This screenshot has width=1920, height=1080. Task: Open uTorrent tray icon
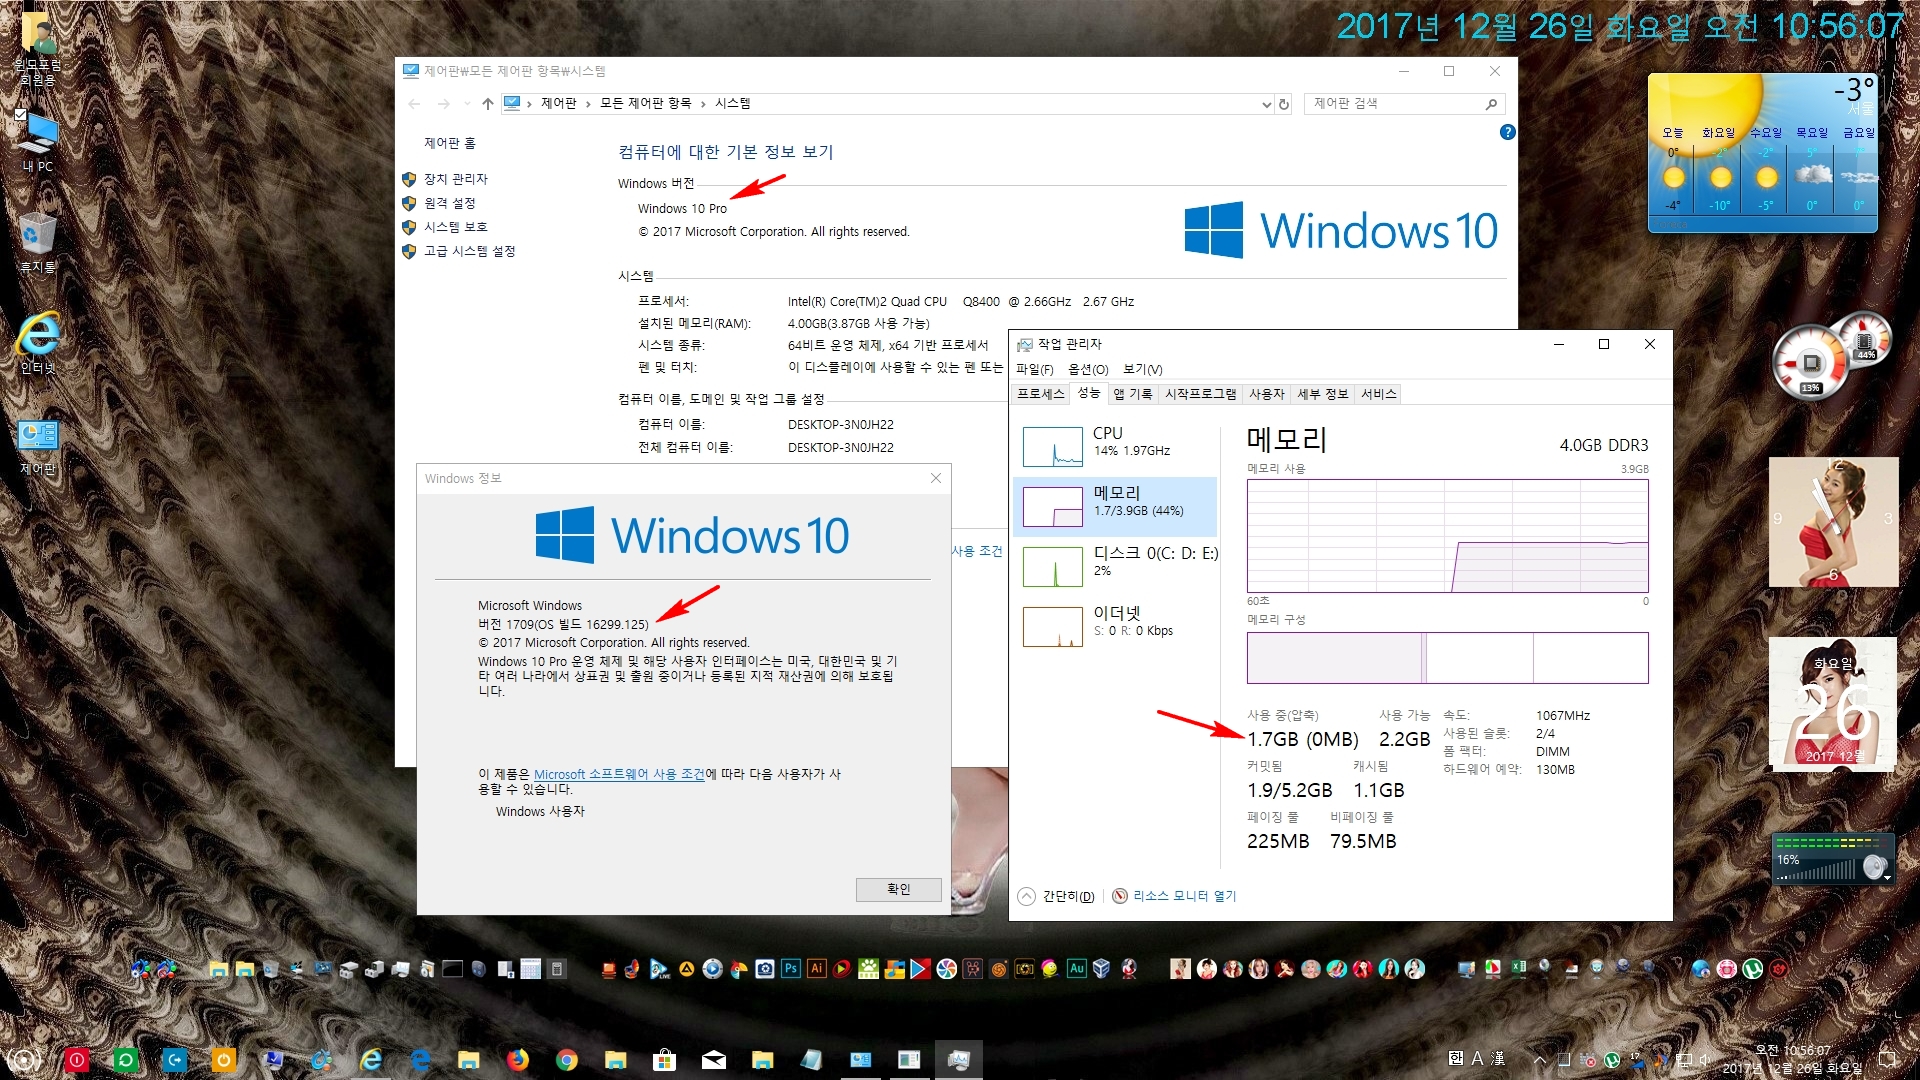(1612, 1059)
